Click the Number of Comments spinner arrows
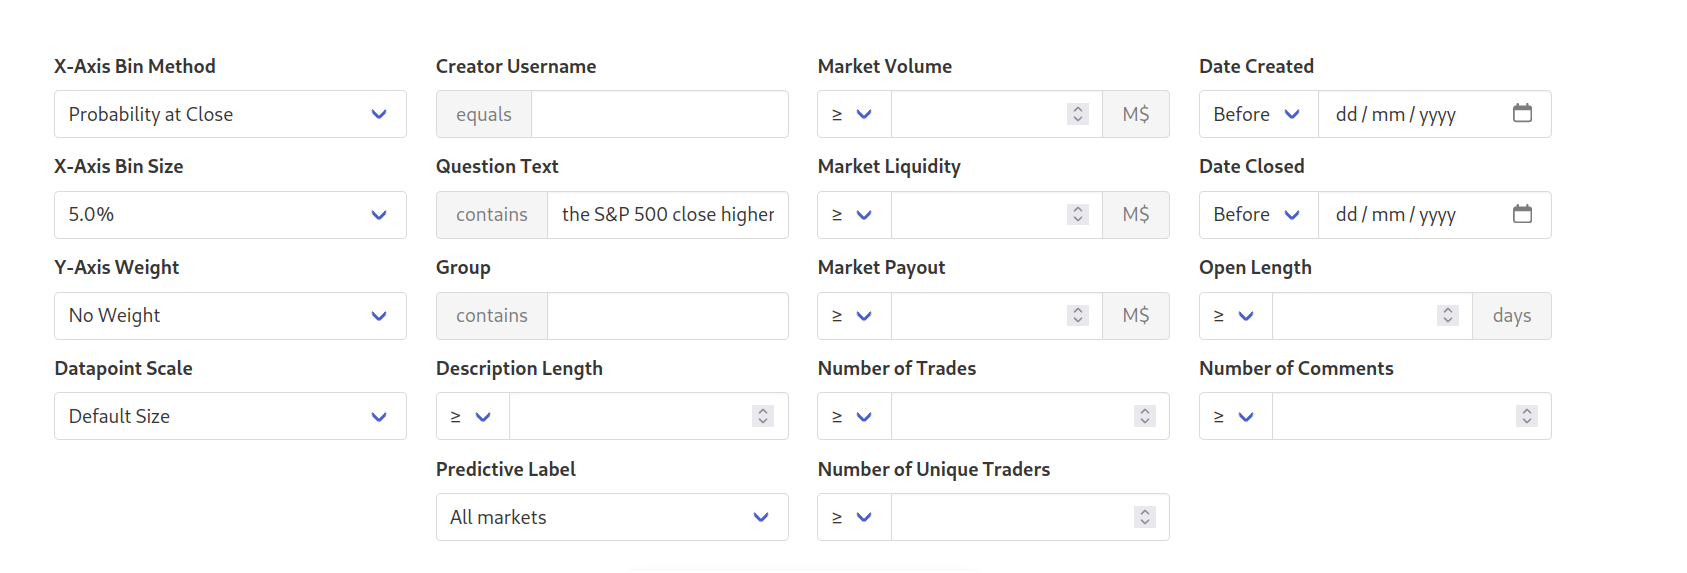The image size is (1687, 573). pyautogui.click(x=1526, y=416)
